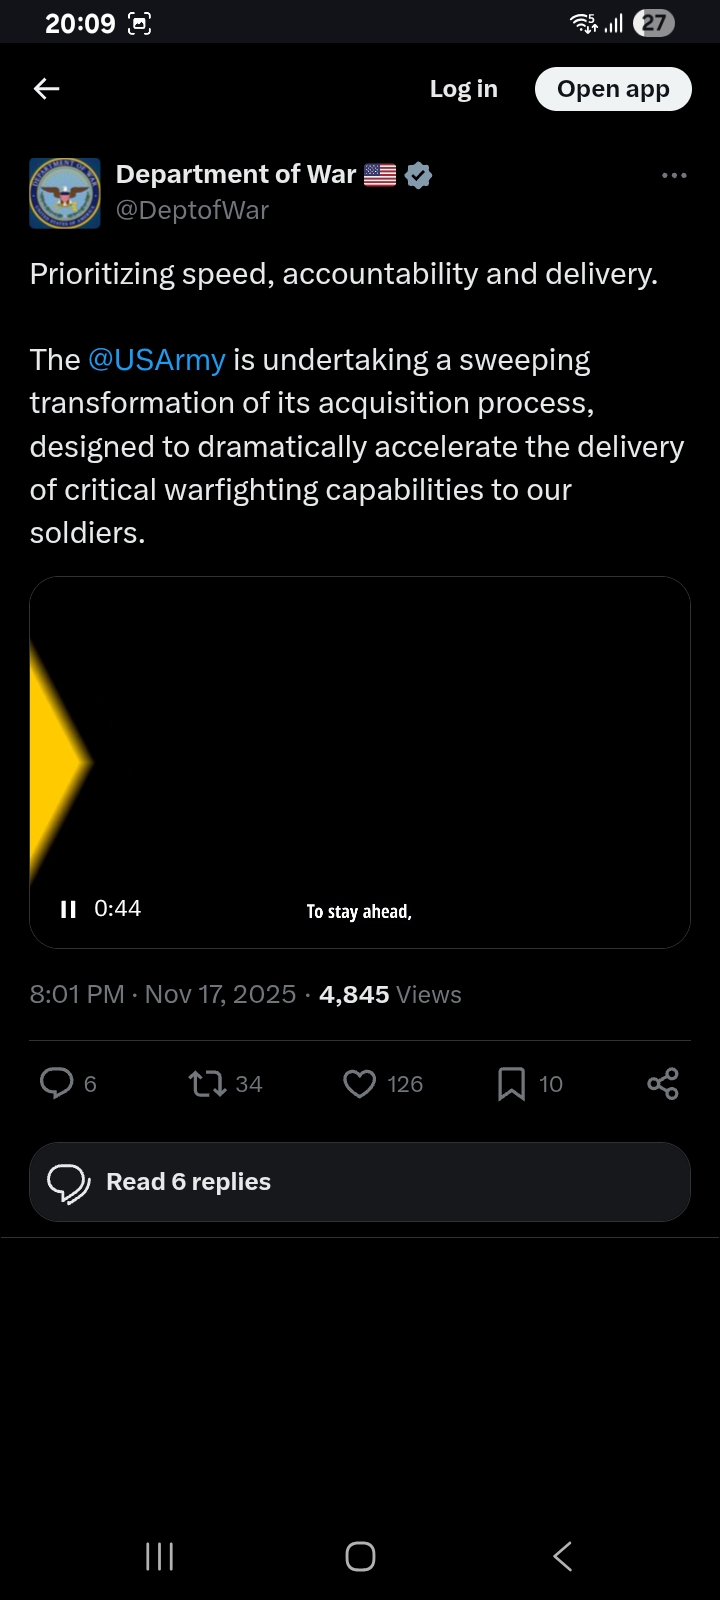Open the @USArmy mention link
The width and height of the screenshot is (720, 1600).
pos(157,360)
